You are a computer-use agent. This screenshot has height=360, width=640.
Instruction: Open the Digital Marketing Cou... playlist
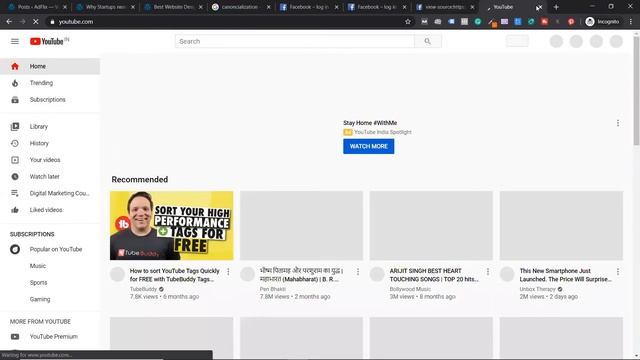coord(50,193)
